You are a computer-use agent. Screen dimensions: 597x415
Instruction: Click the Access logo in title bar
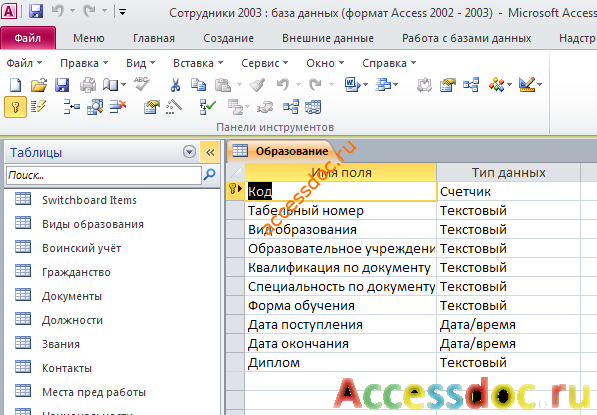pos(9,11)
